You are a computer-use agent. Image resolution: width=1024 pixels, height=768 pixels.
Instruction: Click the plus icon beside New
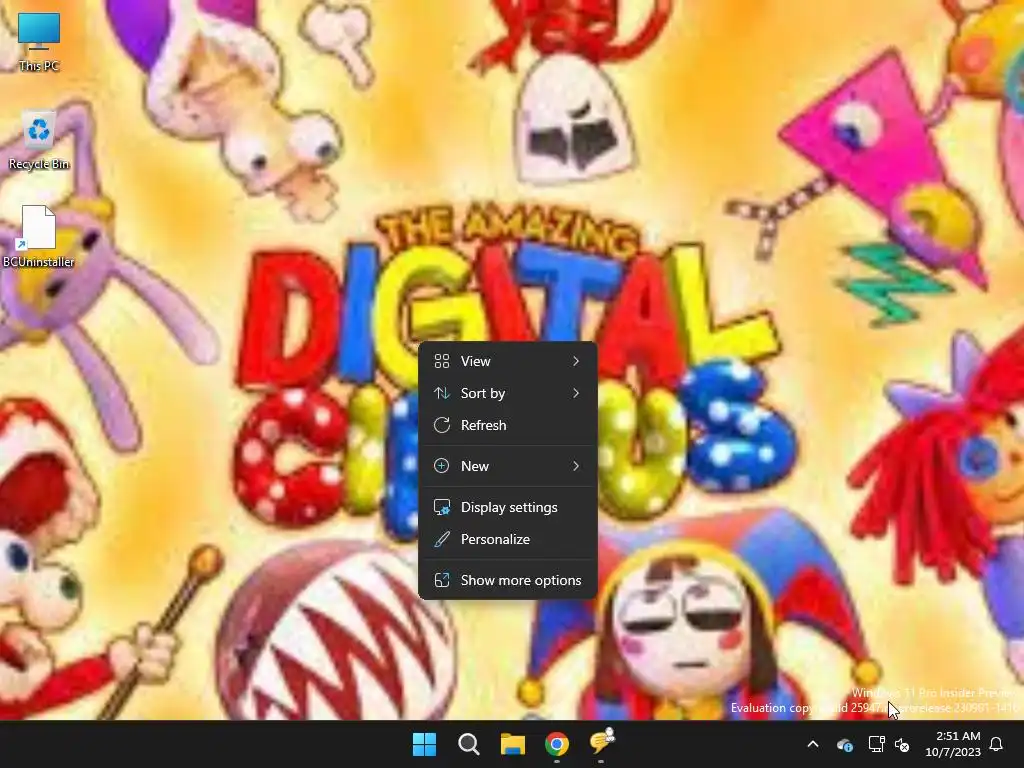pos(442,466)
